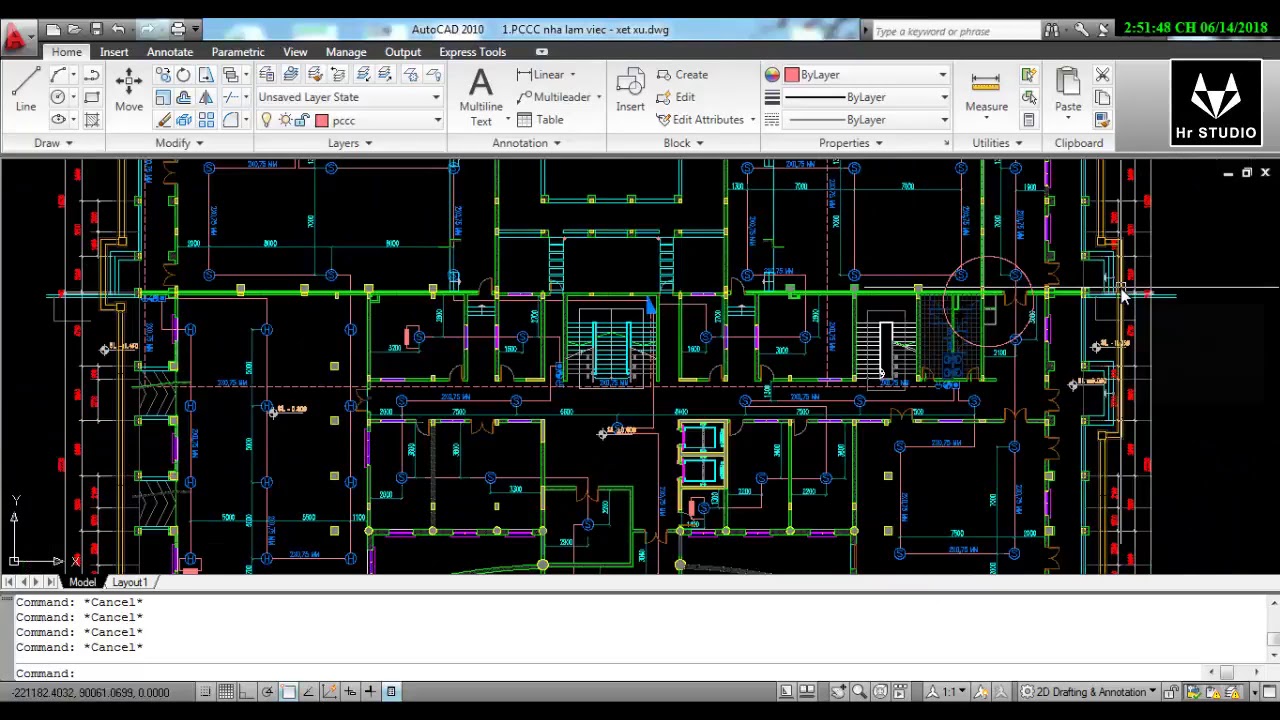Toggle Snap Mode in status bar
The height and width of the screenshot is (720, 1280).
point(205,691)
